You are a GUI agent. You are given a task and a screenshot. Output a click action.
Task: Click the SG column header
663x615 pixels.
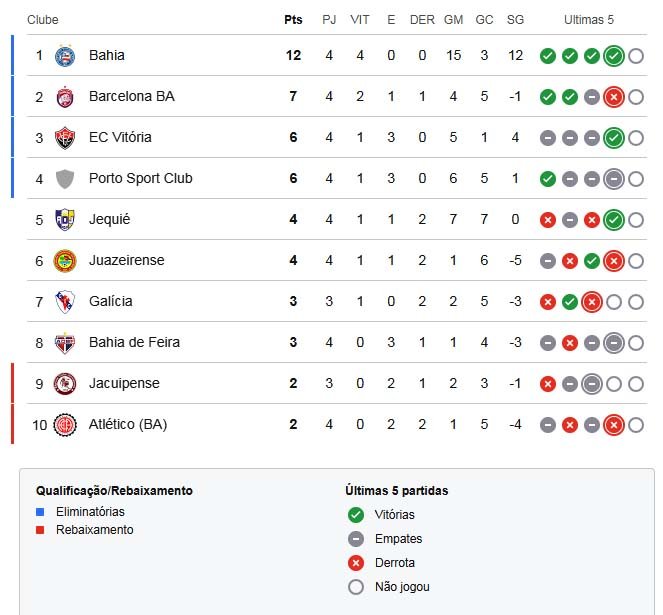click(x=515, y=20)
